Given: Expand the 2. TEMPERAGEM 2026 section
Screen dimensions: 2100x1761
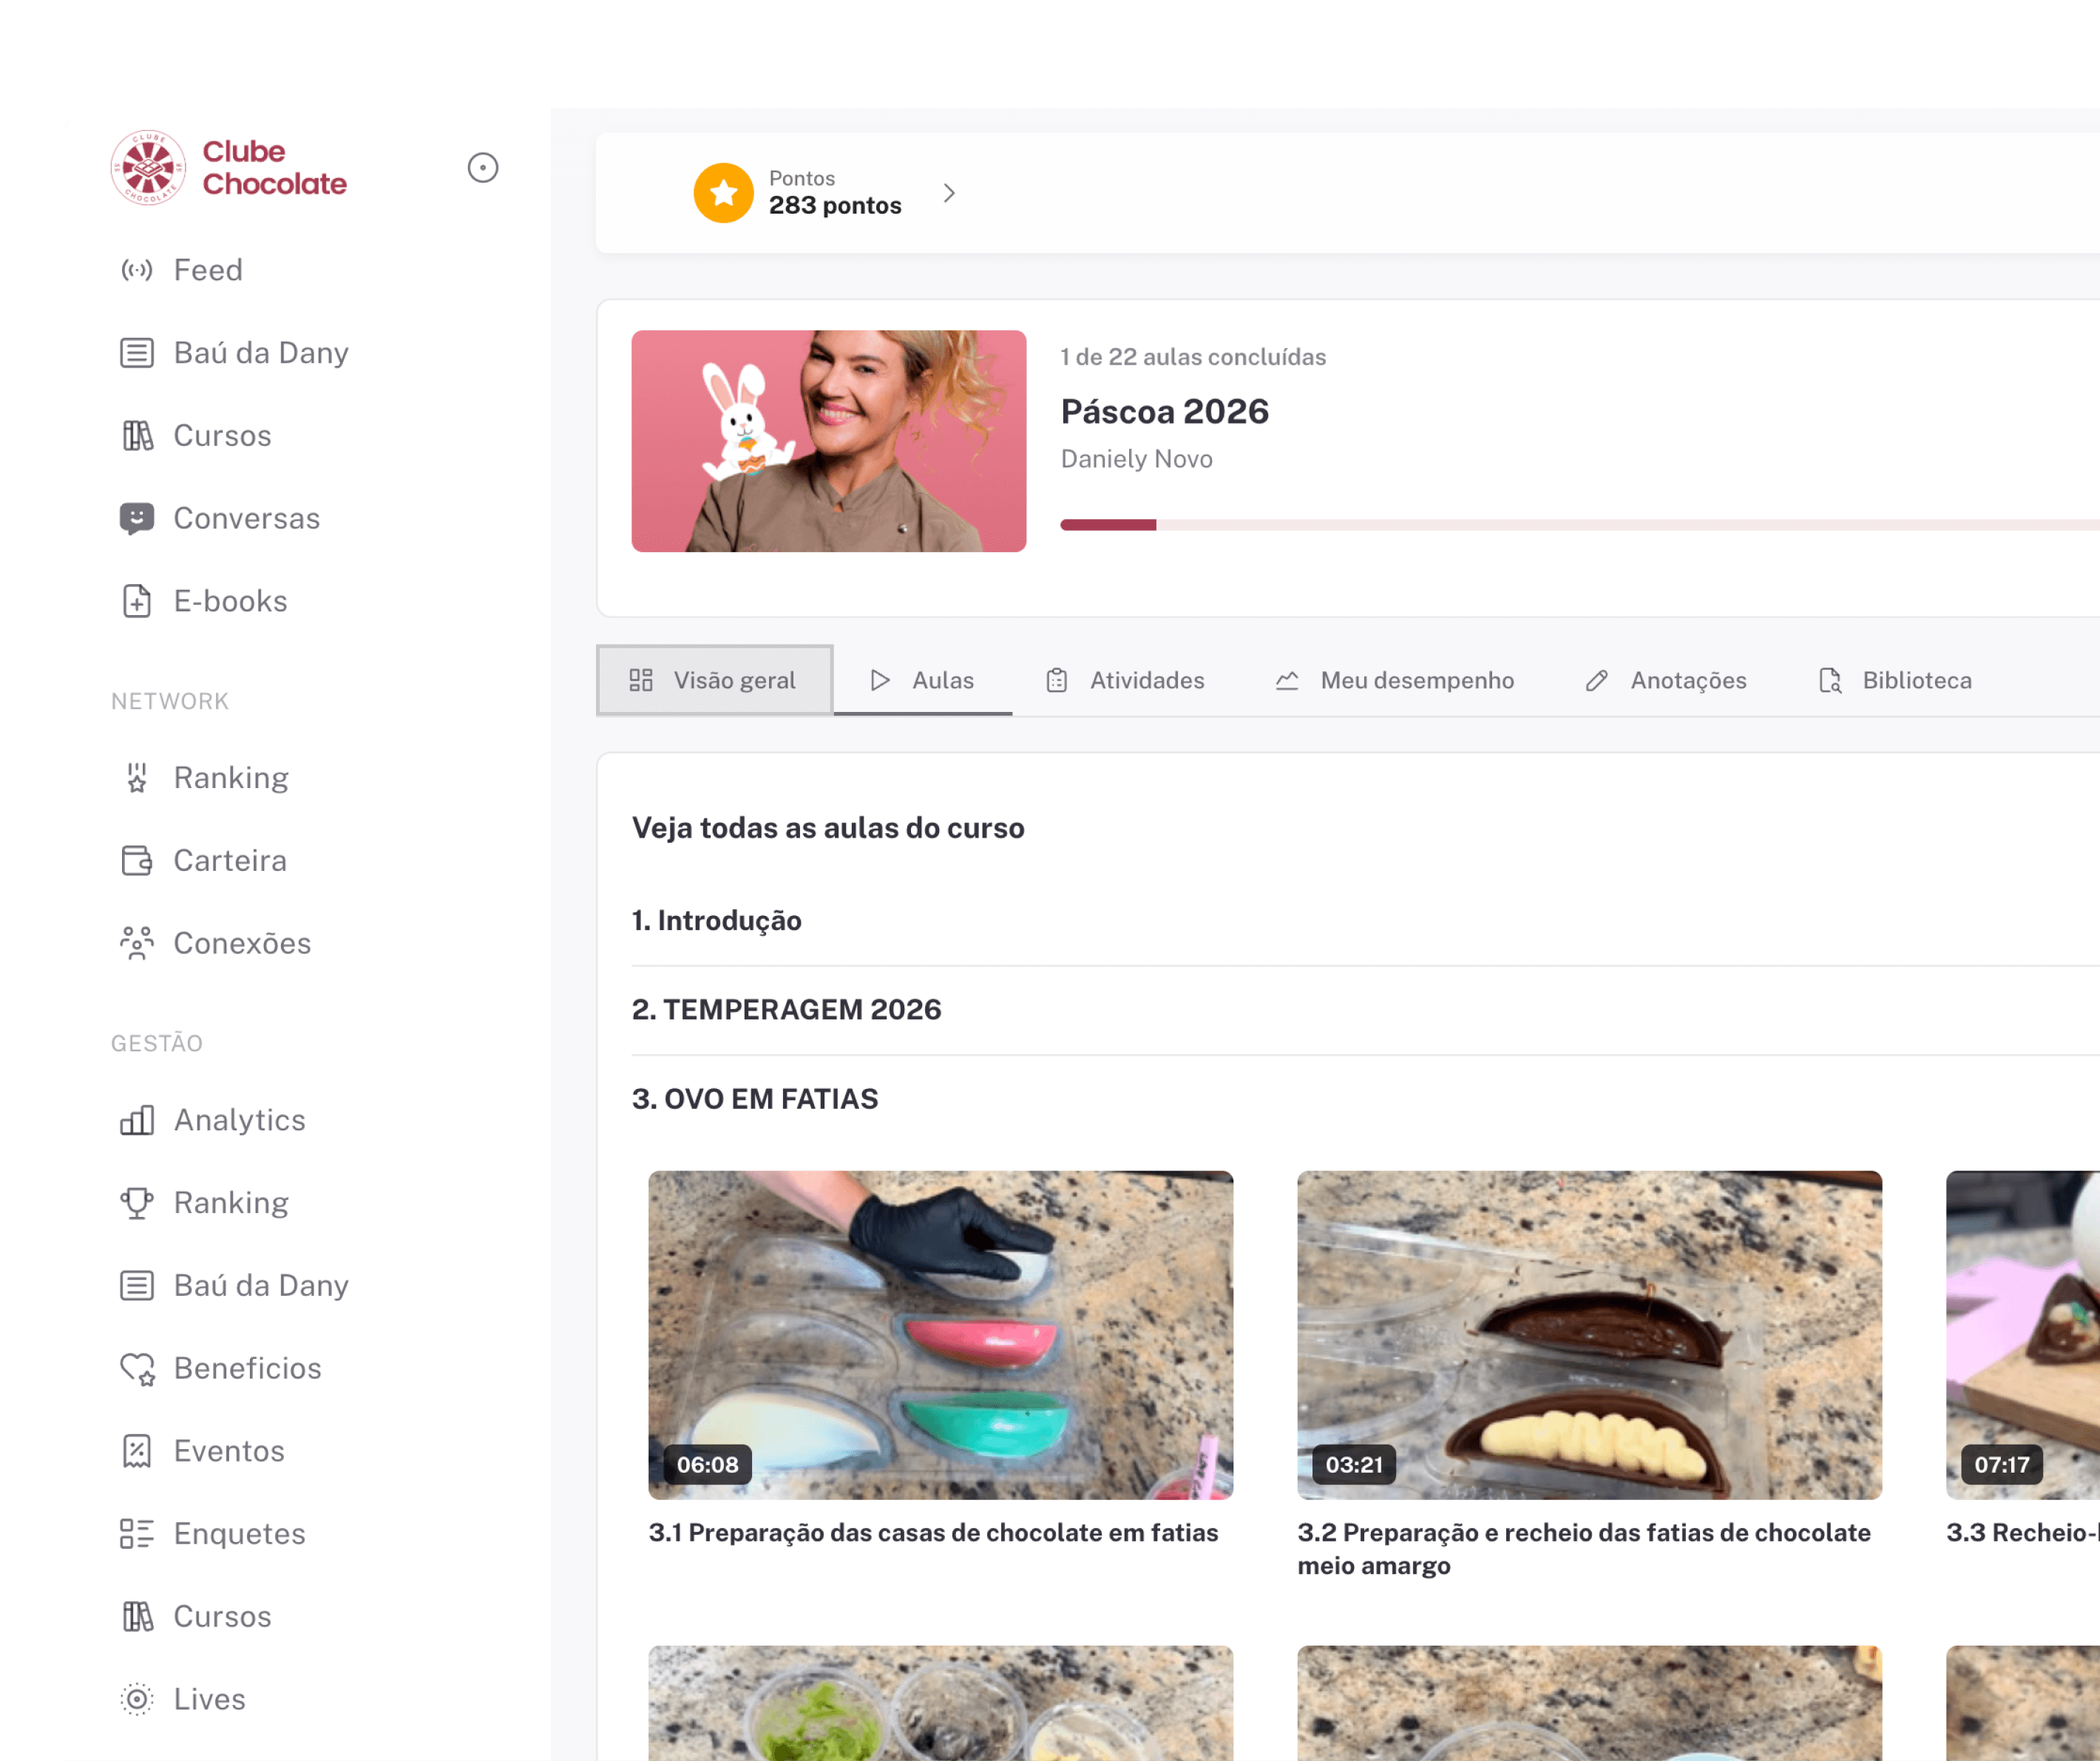Looking at the screenshot, I should pos(787,1010).
